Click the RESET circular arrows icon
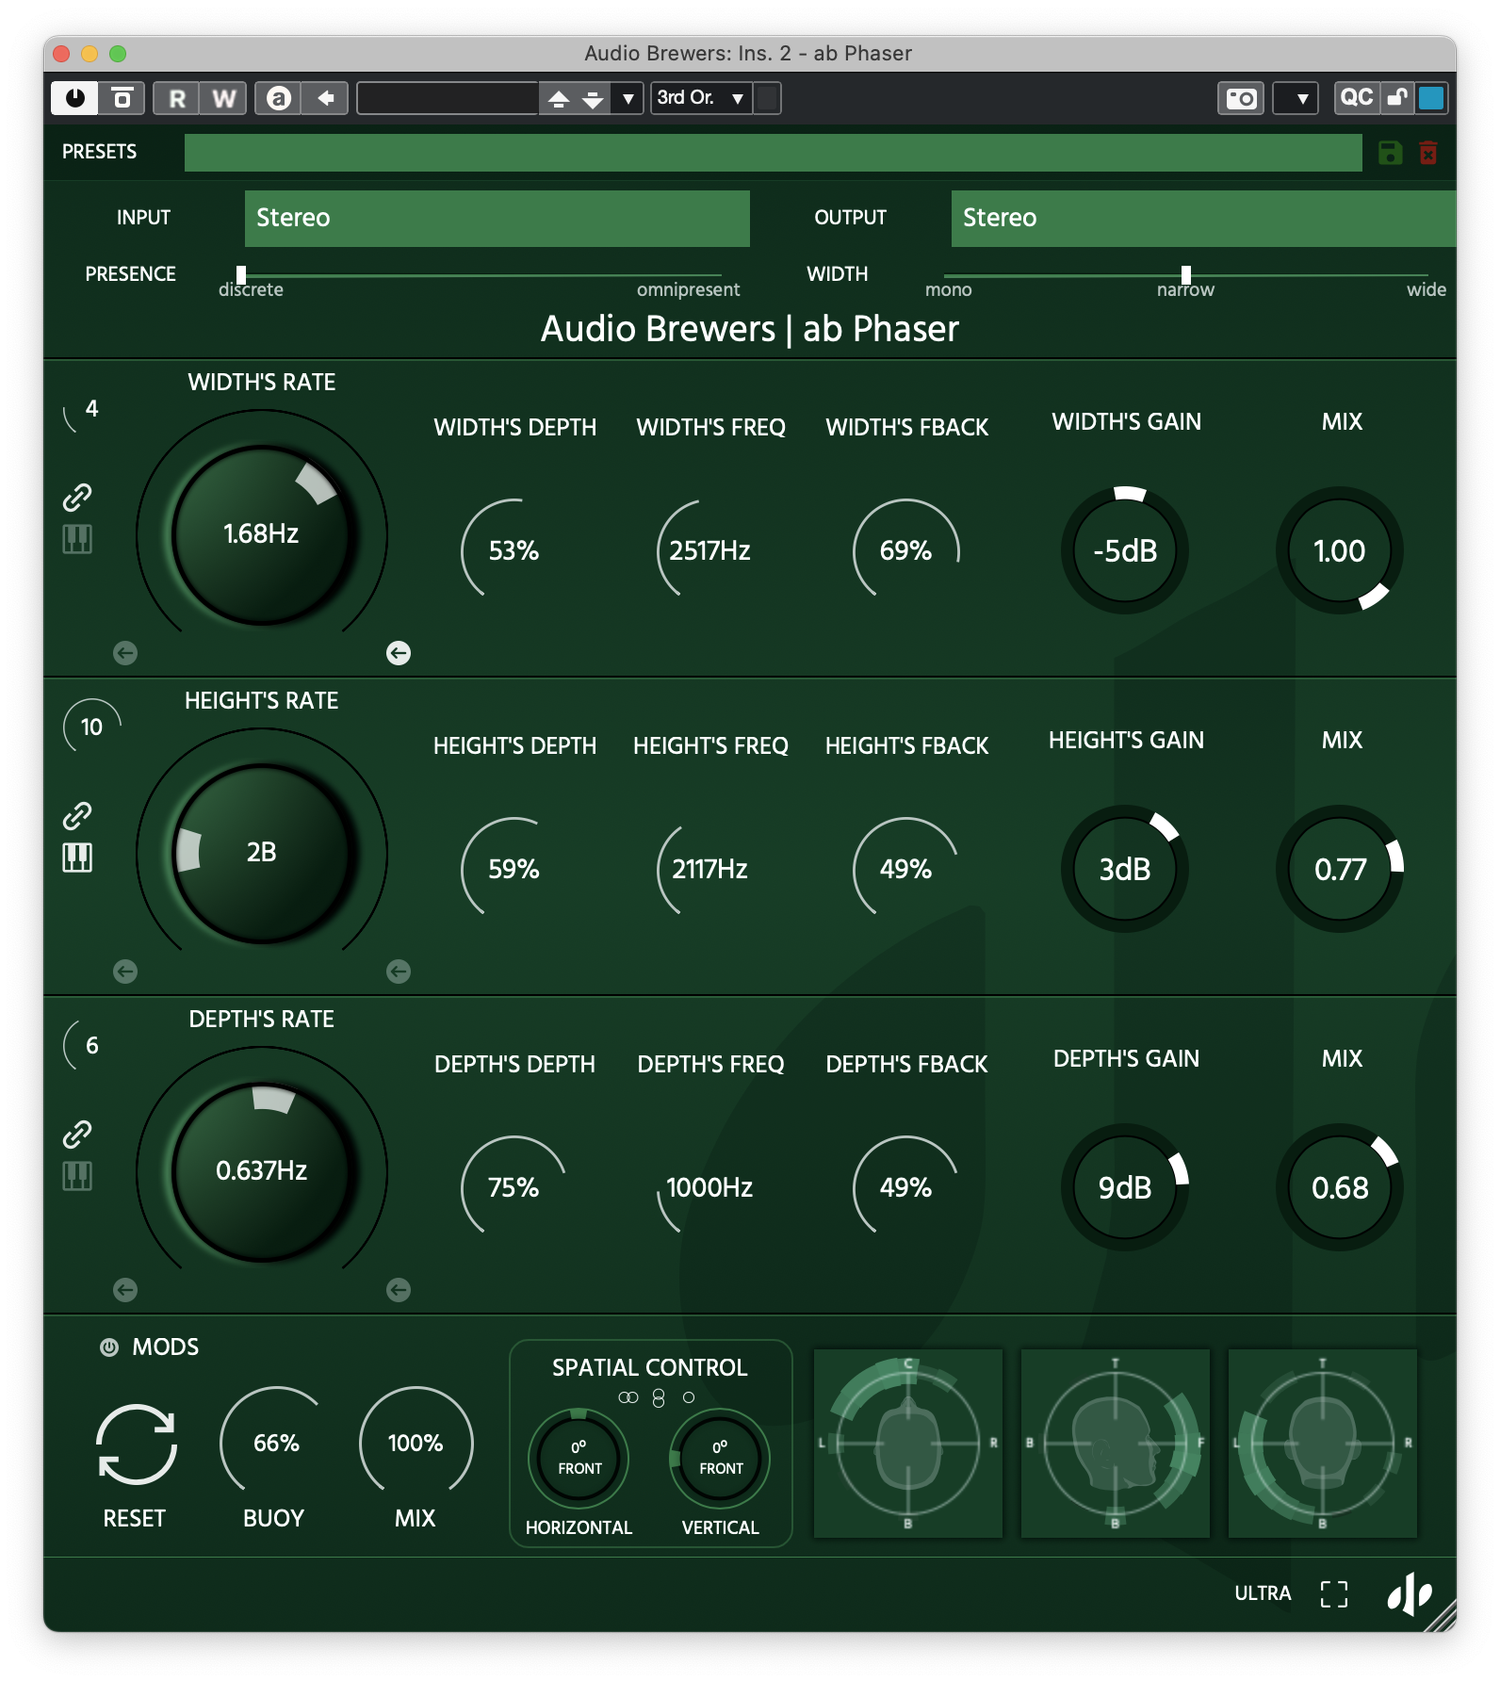 [x=136, y=1444]
